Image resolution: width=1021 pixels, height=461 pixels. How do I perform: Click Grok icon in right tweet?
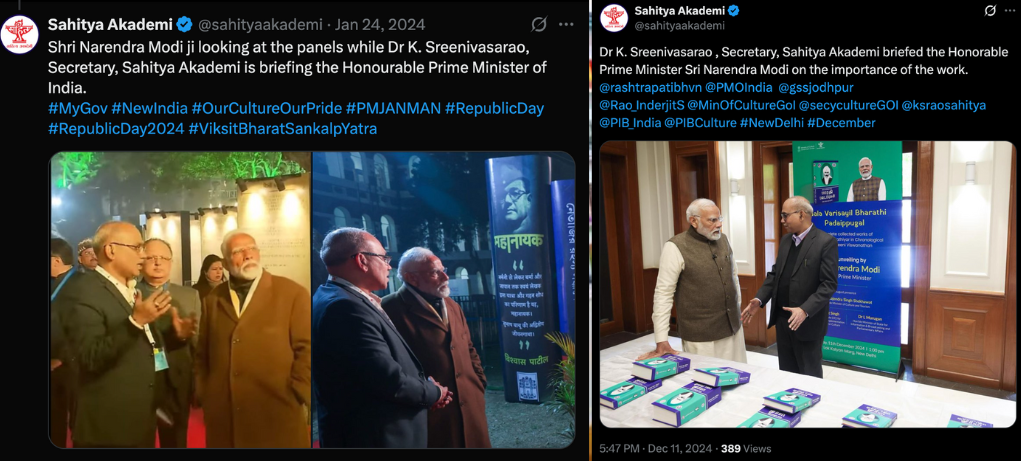tap(990, 11)
